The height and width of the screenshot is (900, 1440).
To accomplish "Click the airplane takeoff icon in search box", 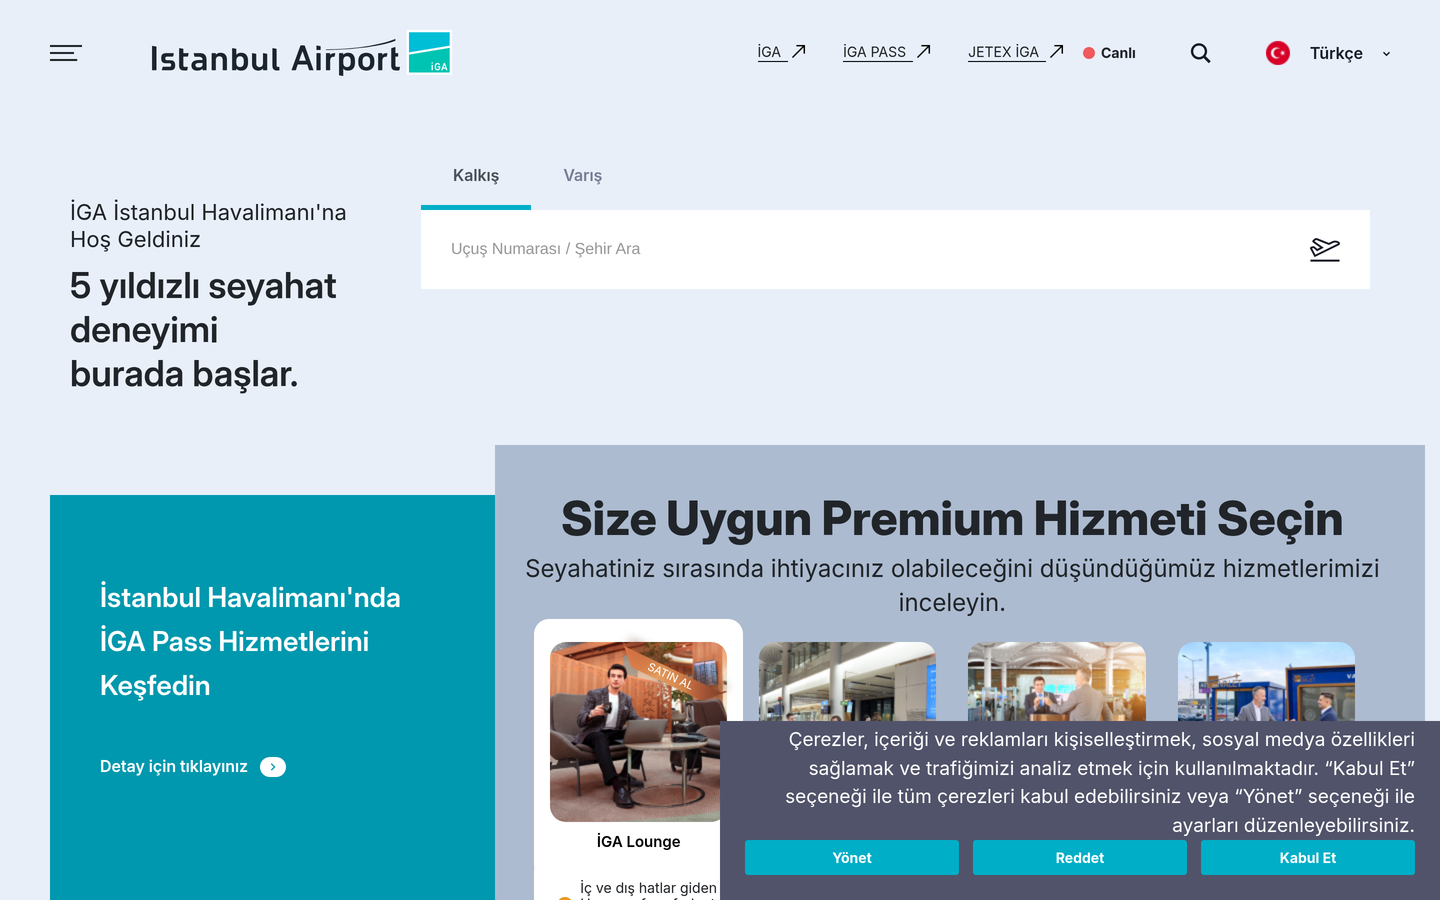I will [x=1325, y=249].
